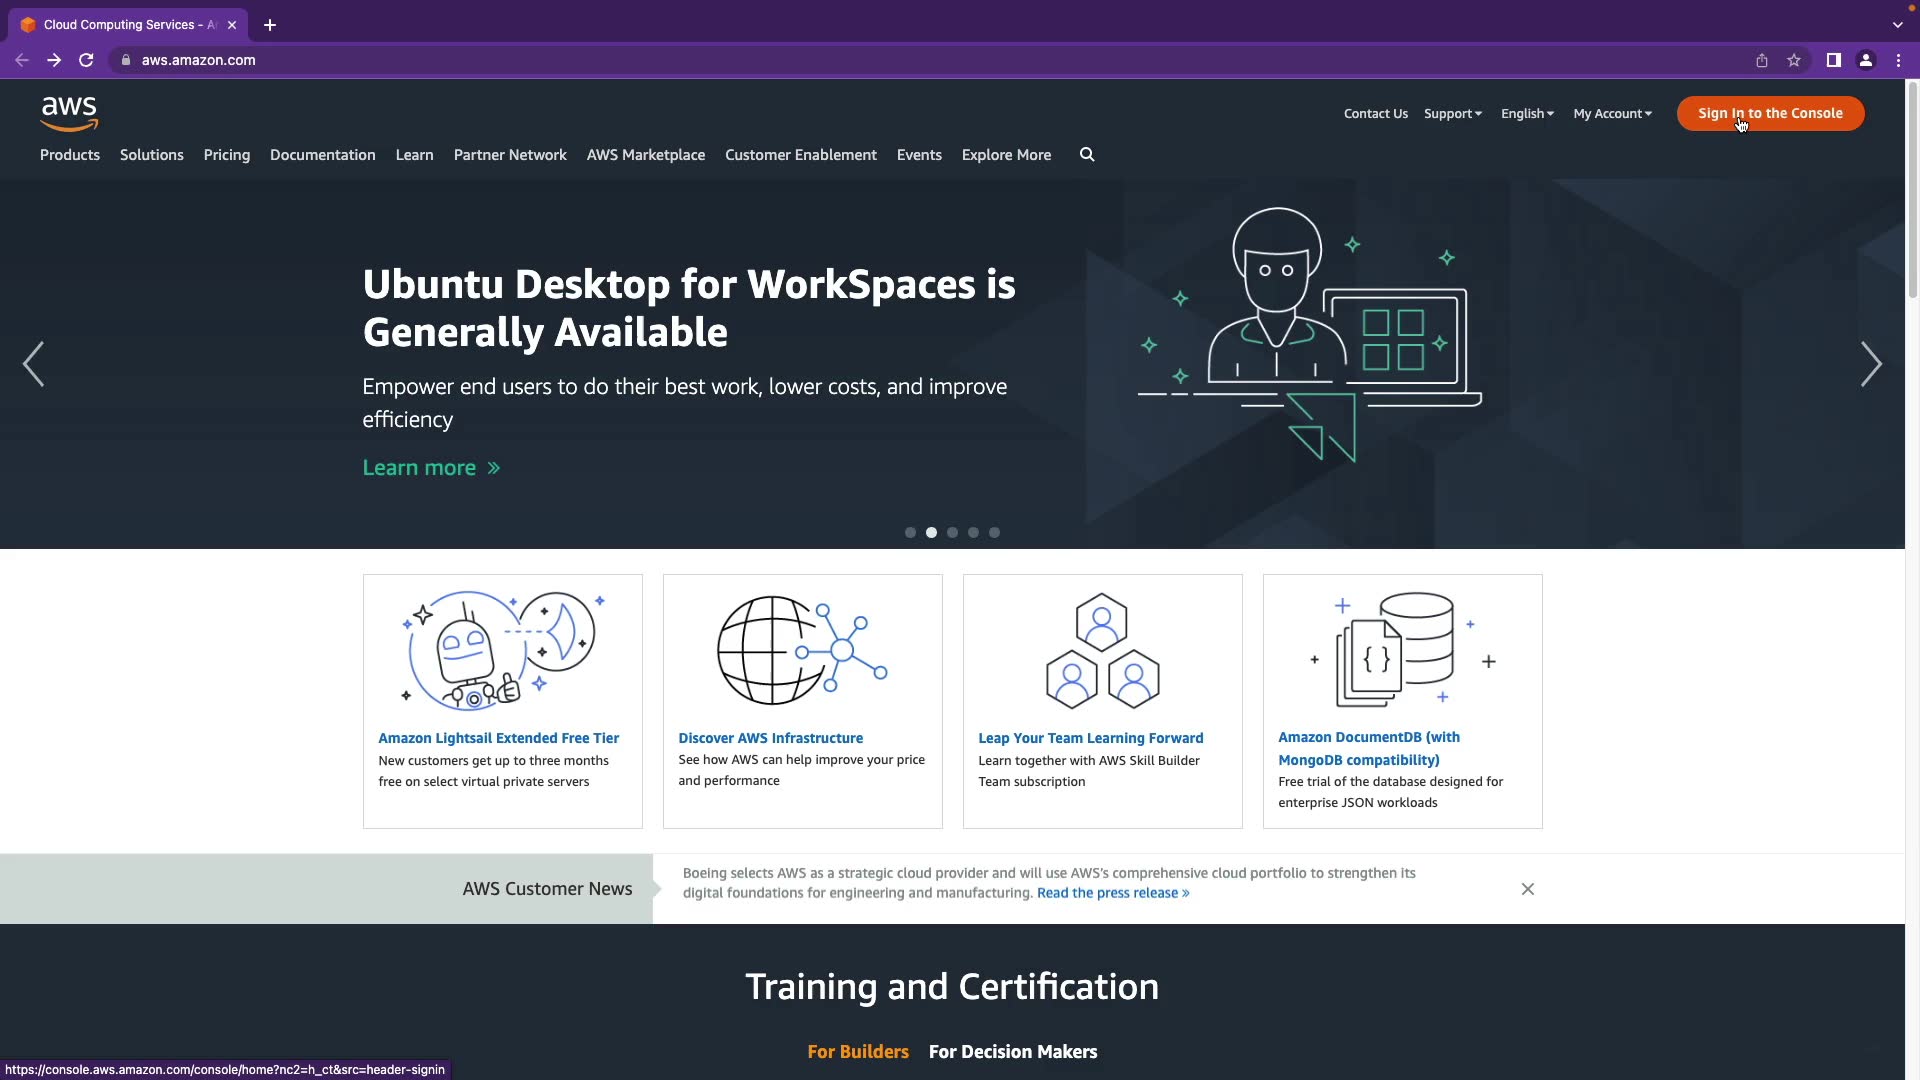
Task: Open the Read the press release link
Action: tap(1112, 893)
